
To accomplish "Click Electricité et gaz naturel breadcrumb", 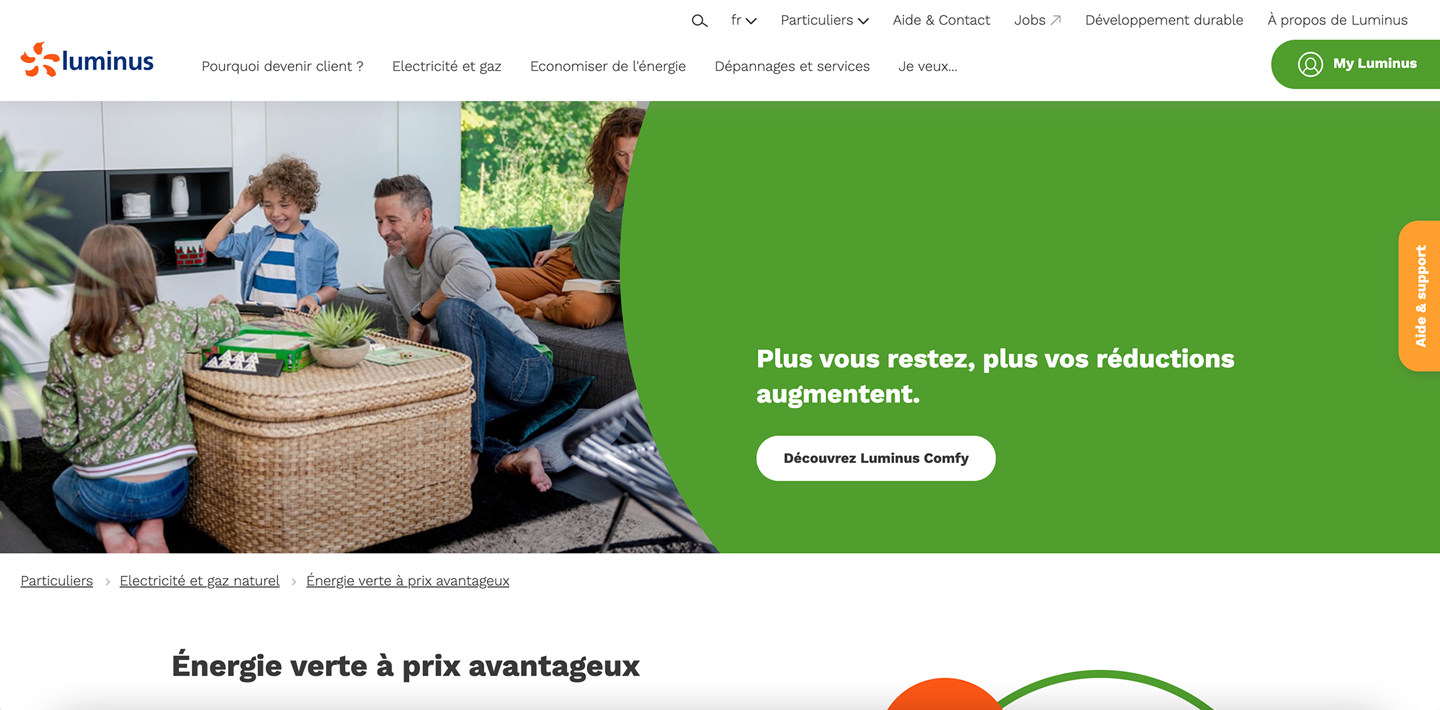I will pos(200,581).
